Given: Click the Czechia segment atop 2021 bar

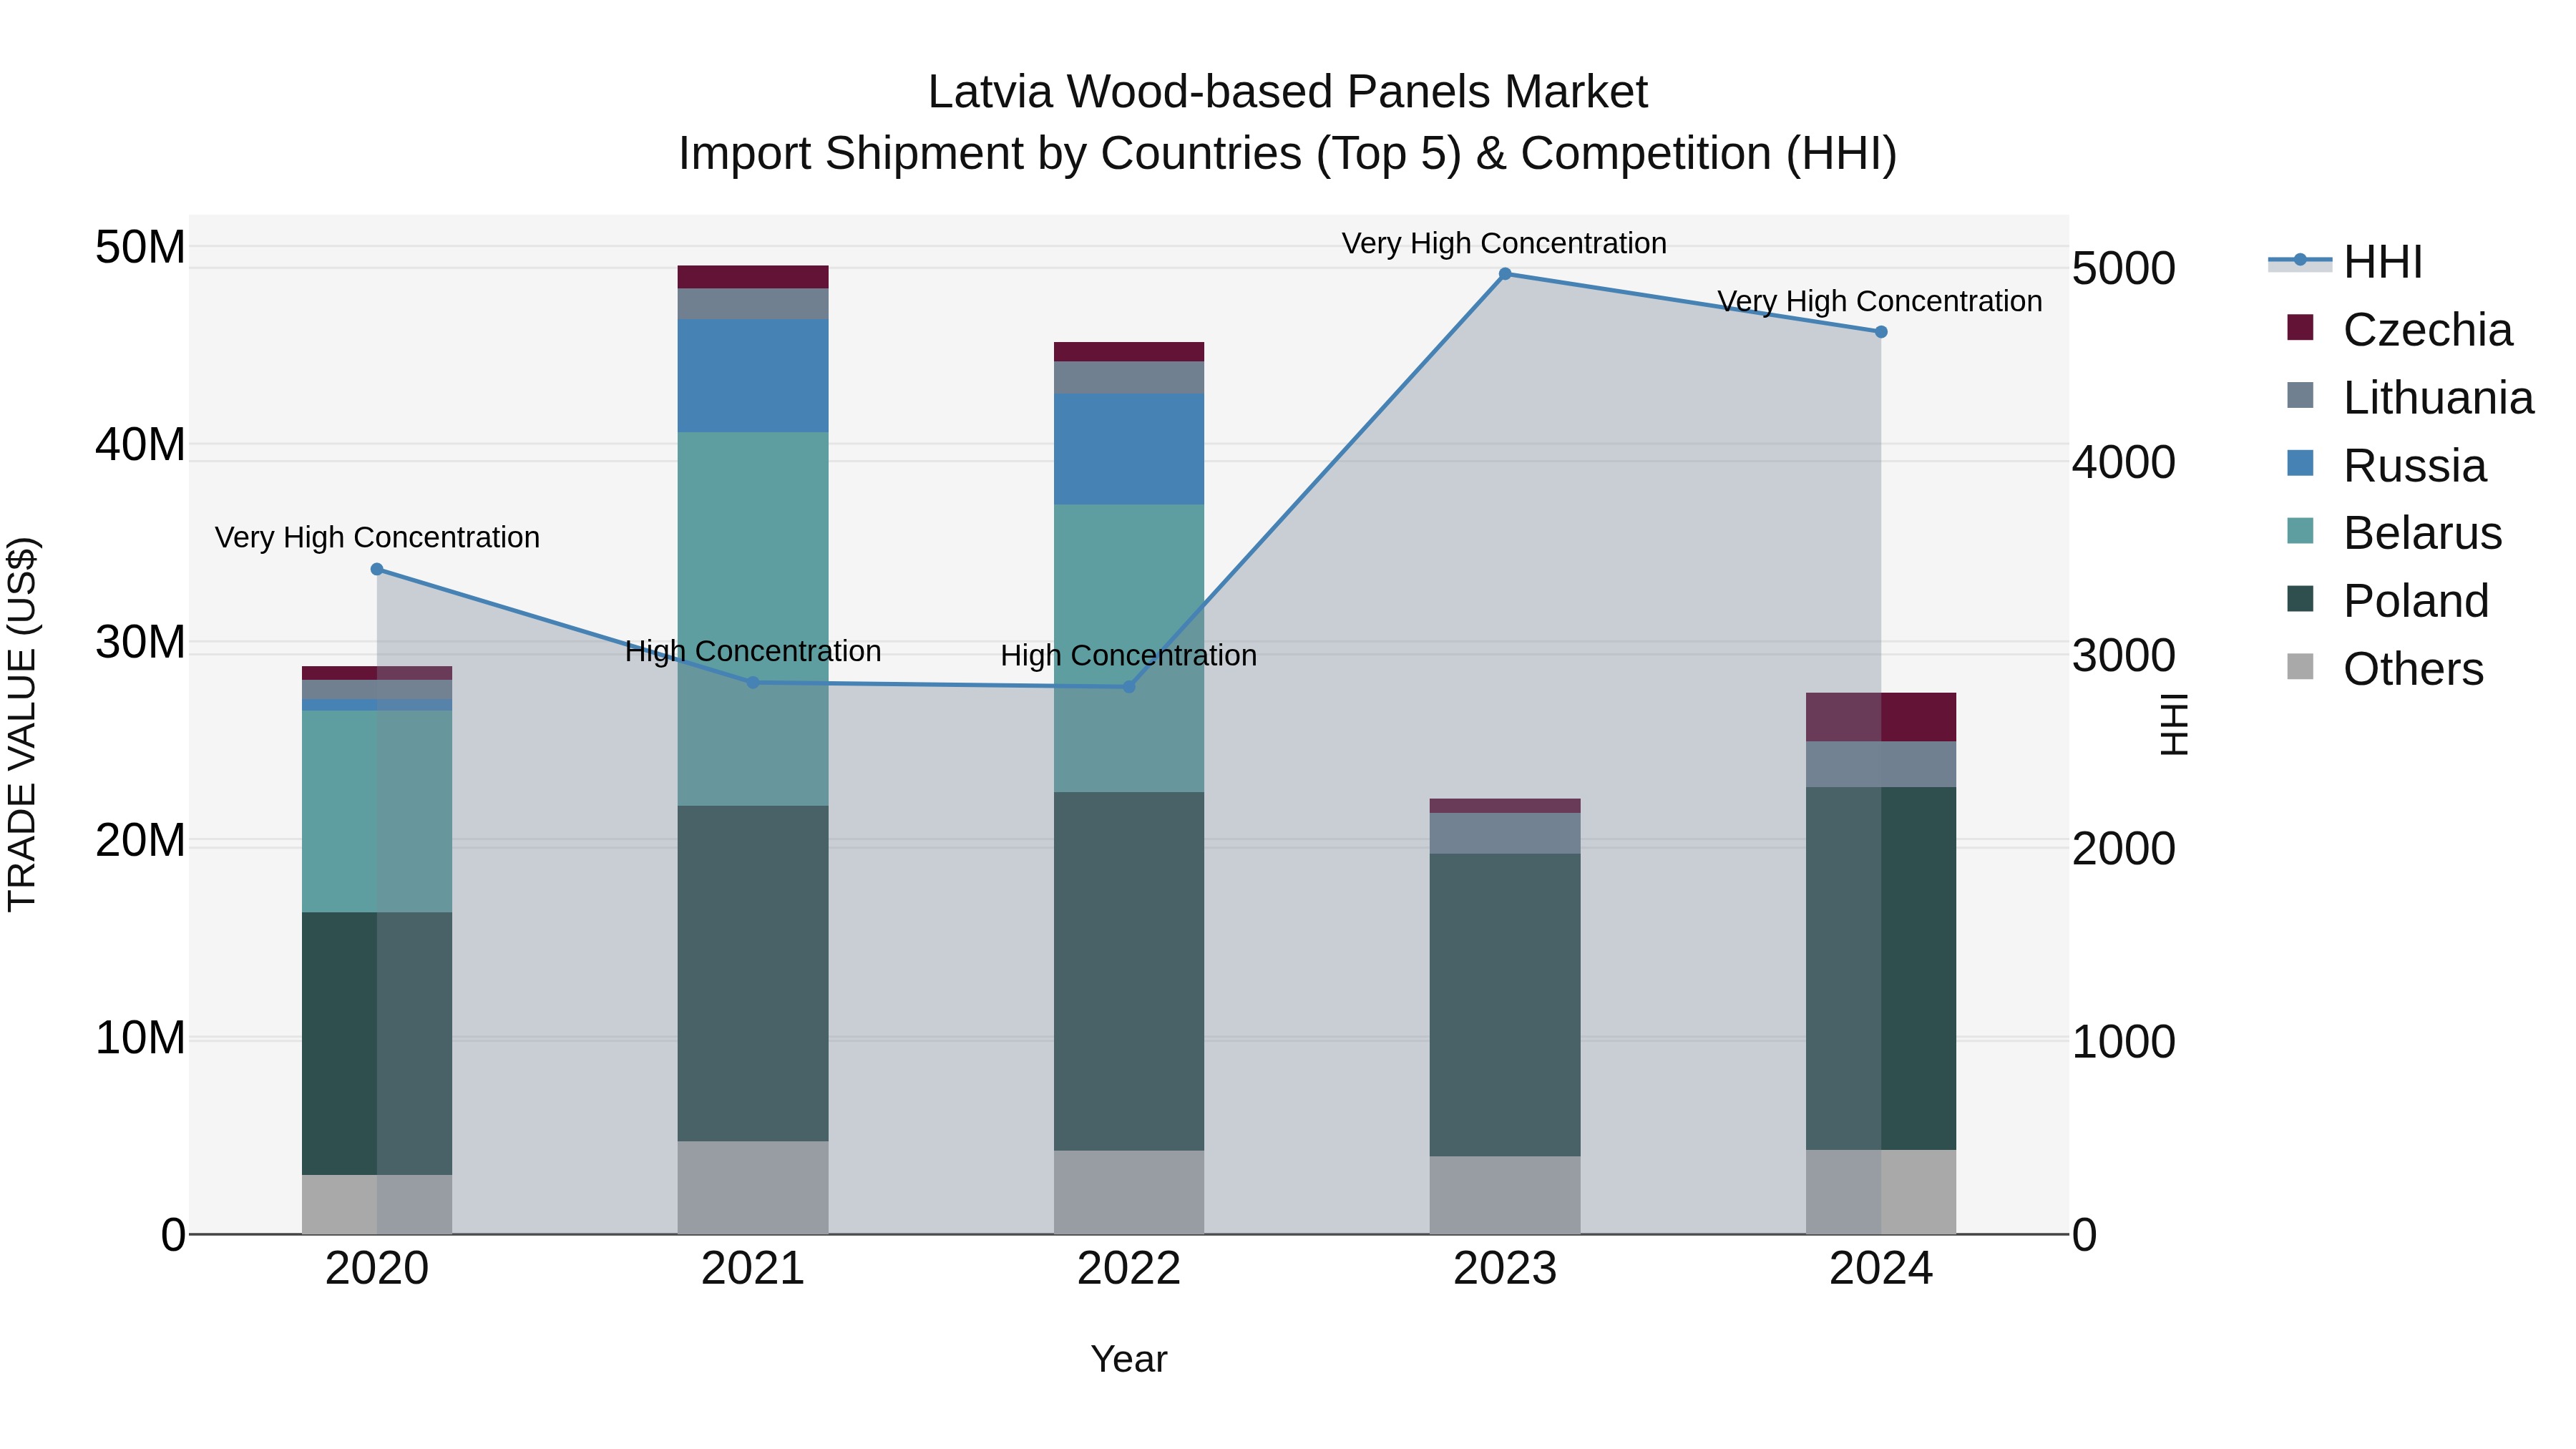Looking at the screenshot, I should [753, 277].
